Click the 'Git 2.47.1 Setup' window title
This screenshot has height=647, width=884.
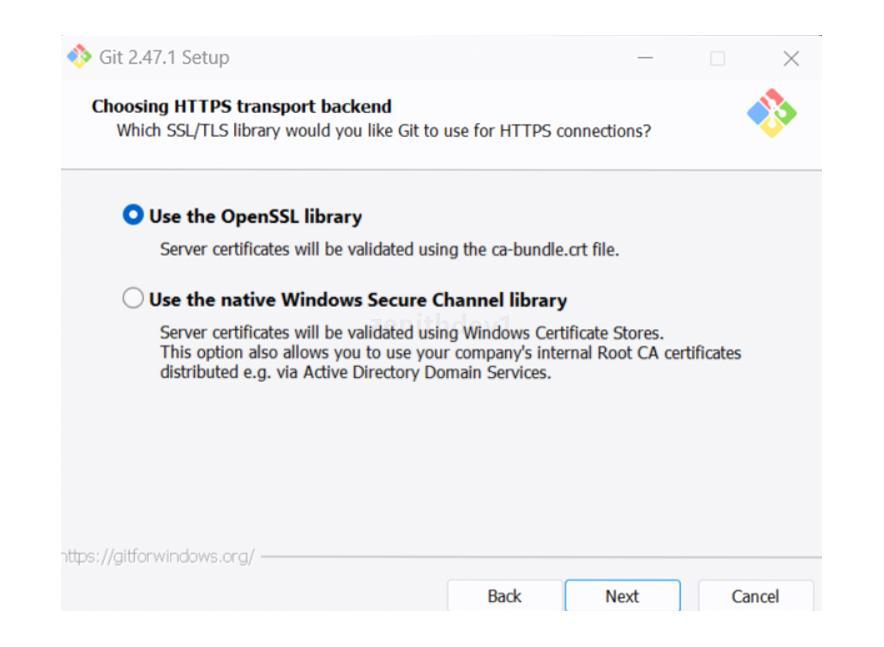[x=164, y=57]
